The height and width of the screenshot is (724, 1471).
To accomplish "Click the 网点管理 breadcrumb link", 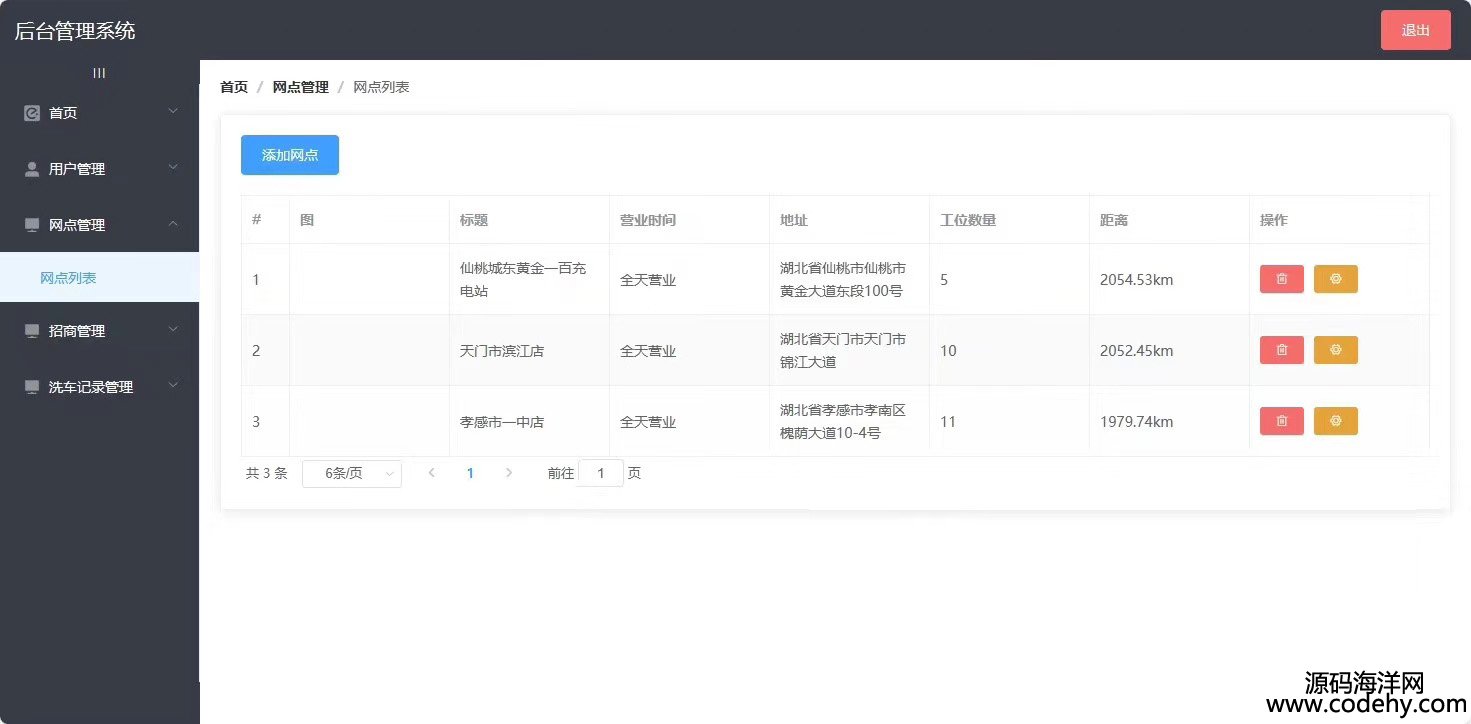I will point(300,87).
